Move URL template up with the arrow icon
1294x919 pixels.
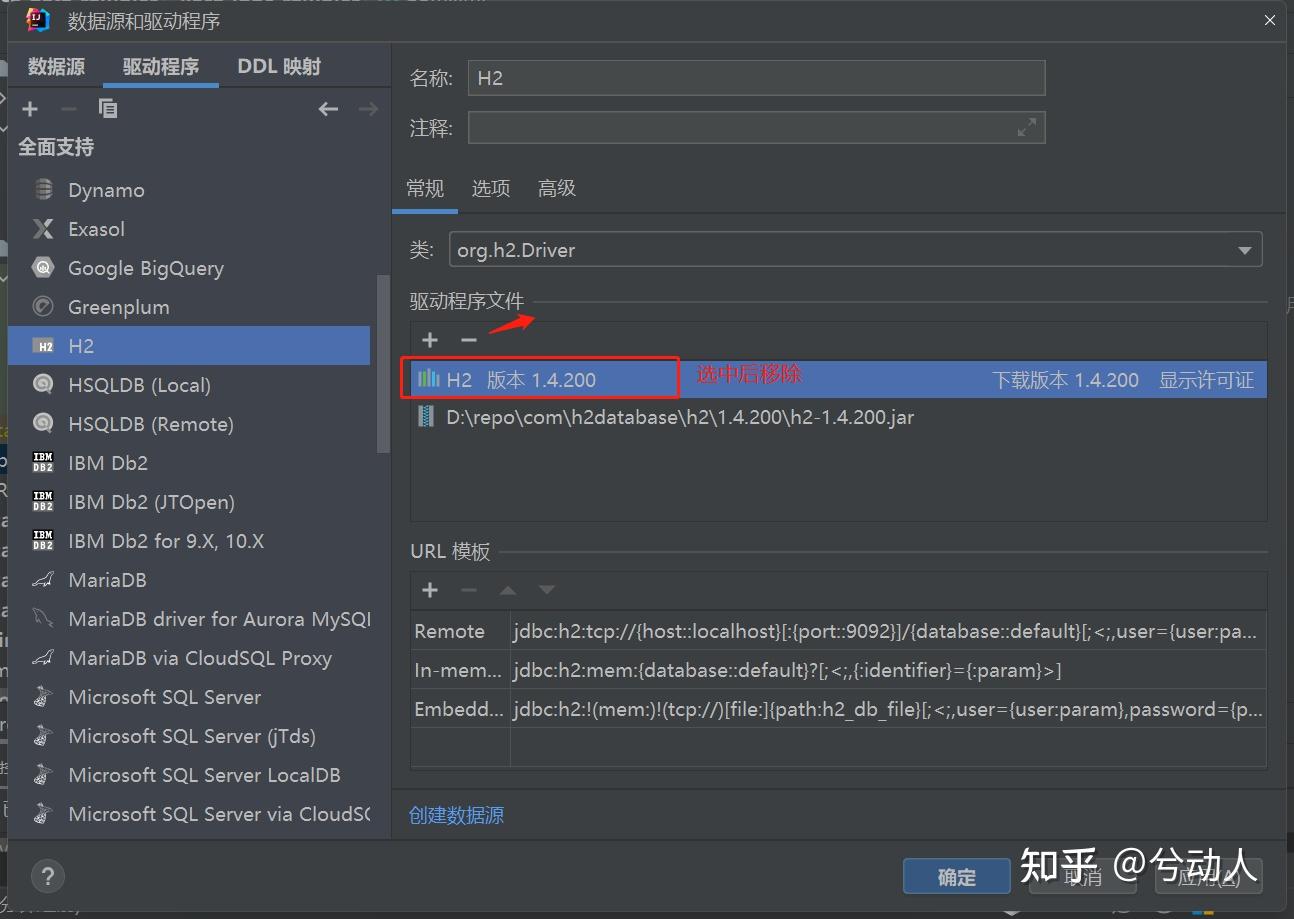[x=508, y=590]
